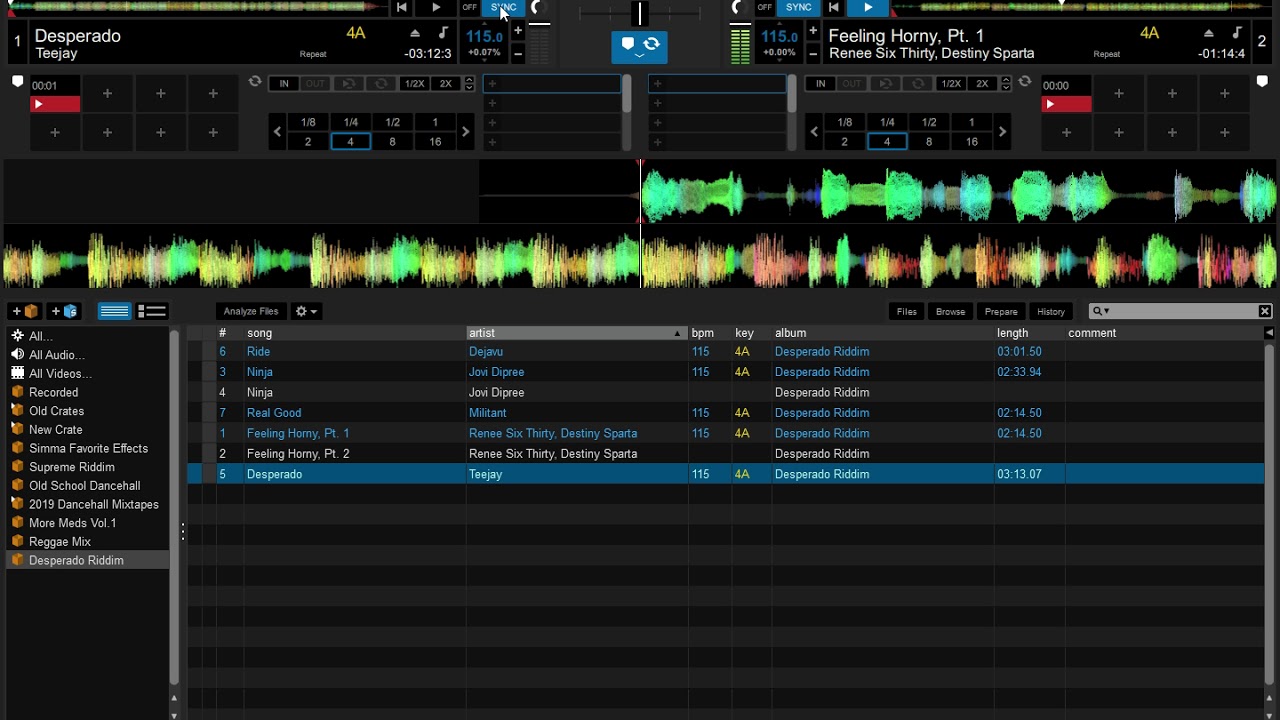Image resolution: width=1280 pixels, height=720 pixels.
Task: Trigger deck 2 red cue point 00:00
Action: tap(1067, 104)
